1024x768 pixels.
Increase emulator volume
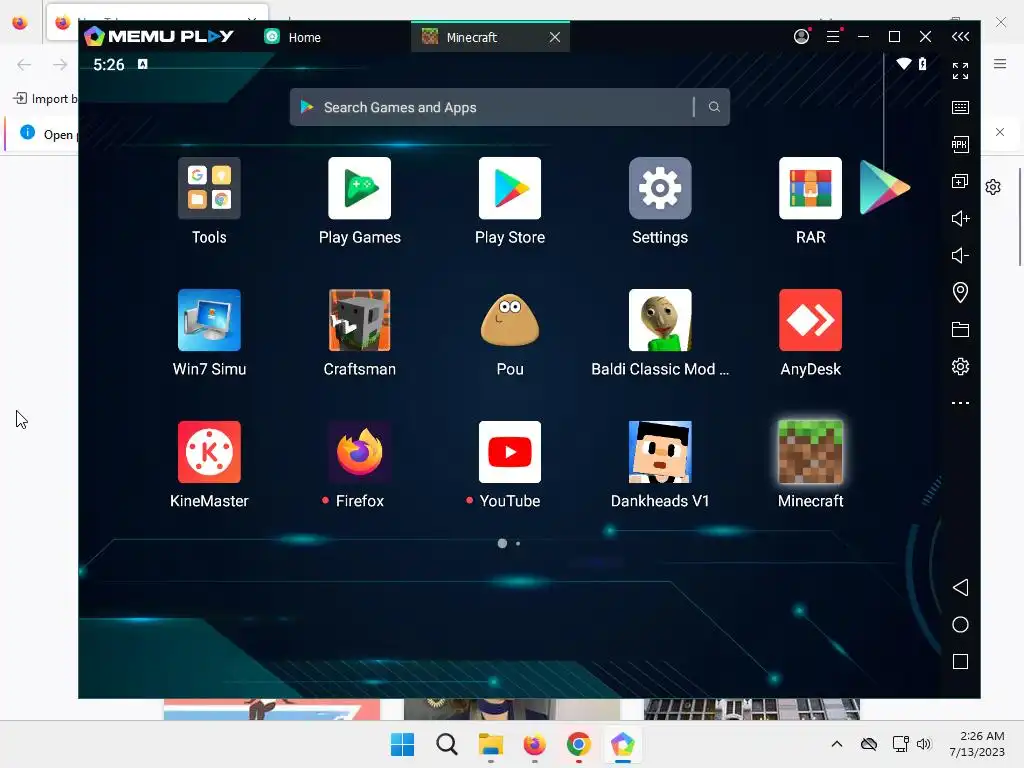[x=960, y=218]
